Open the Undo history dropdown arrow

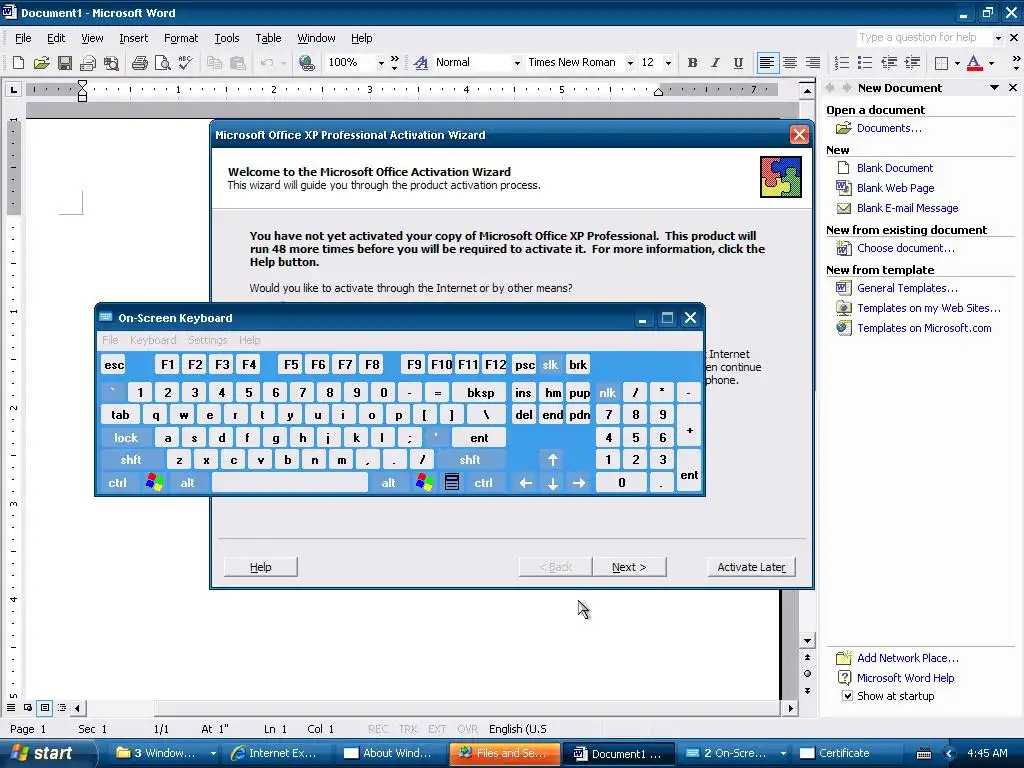coord(283,63)
